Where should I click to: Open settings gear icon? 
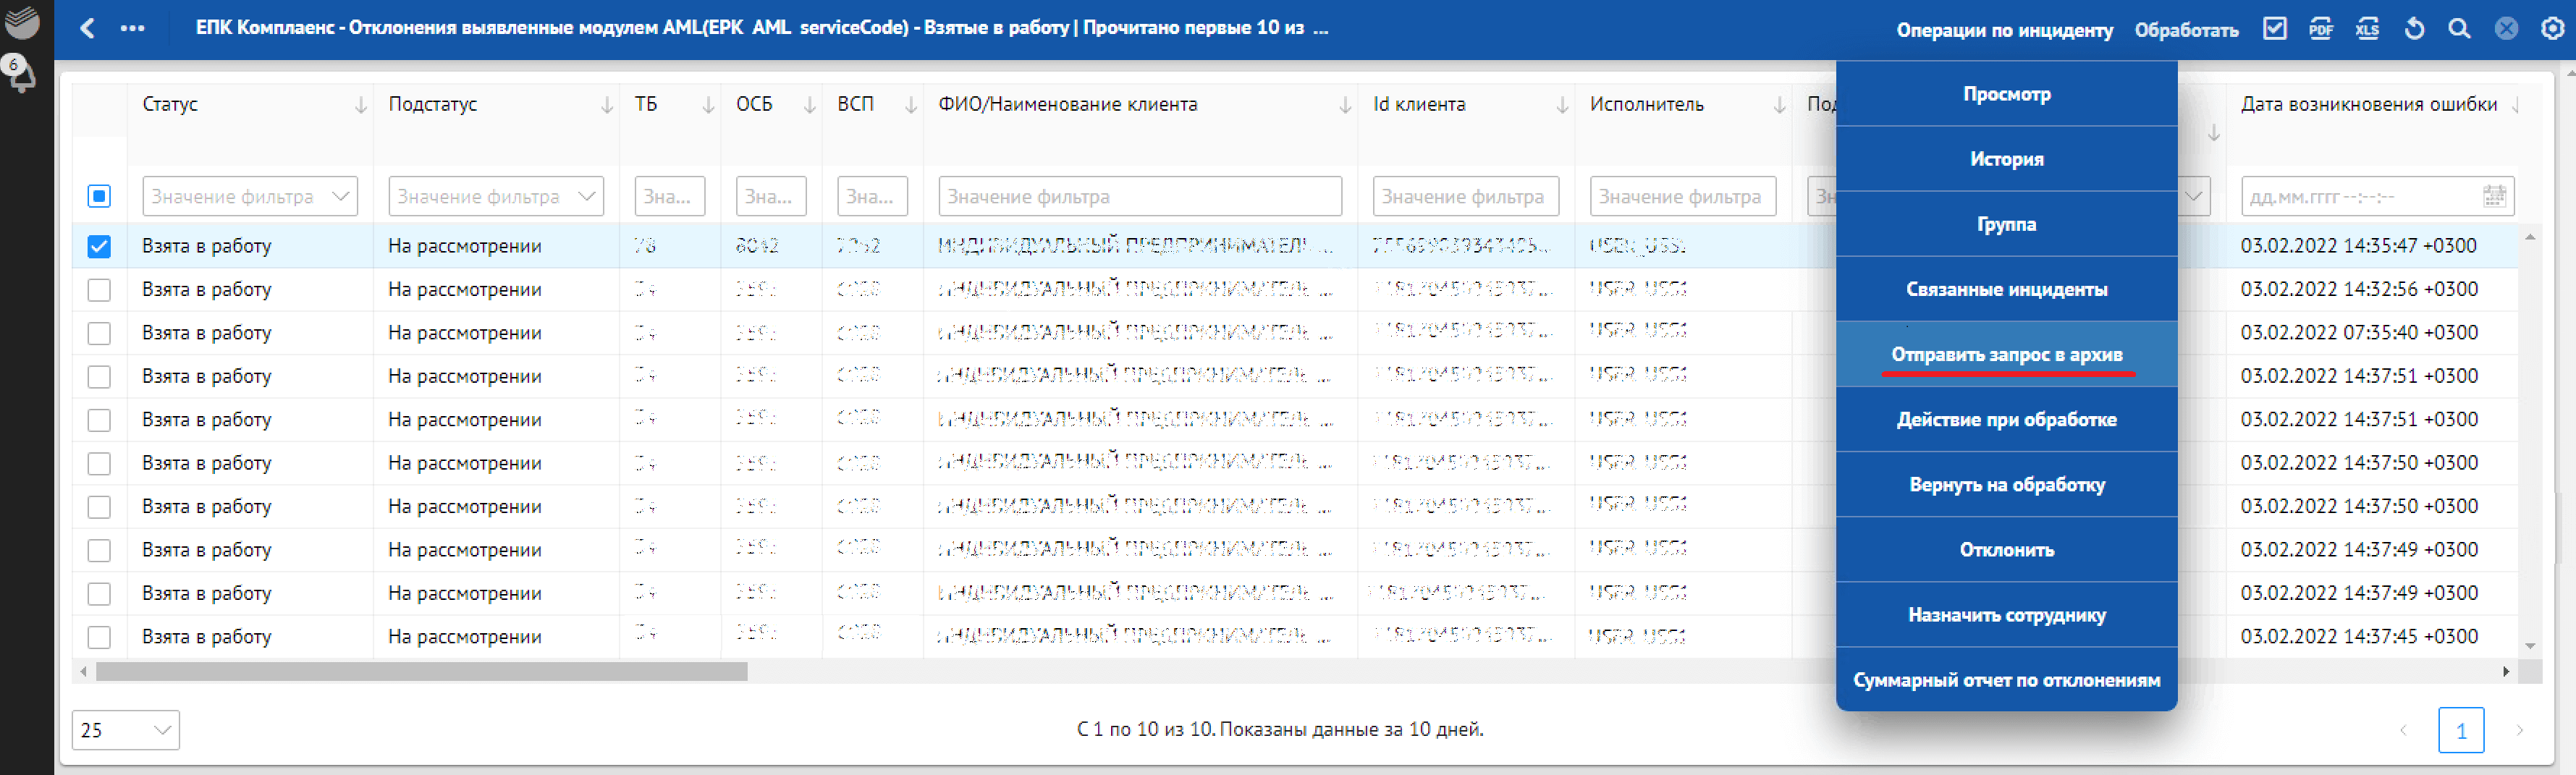[2552, 29]
